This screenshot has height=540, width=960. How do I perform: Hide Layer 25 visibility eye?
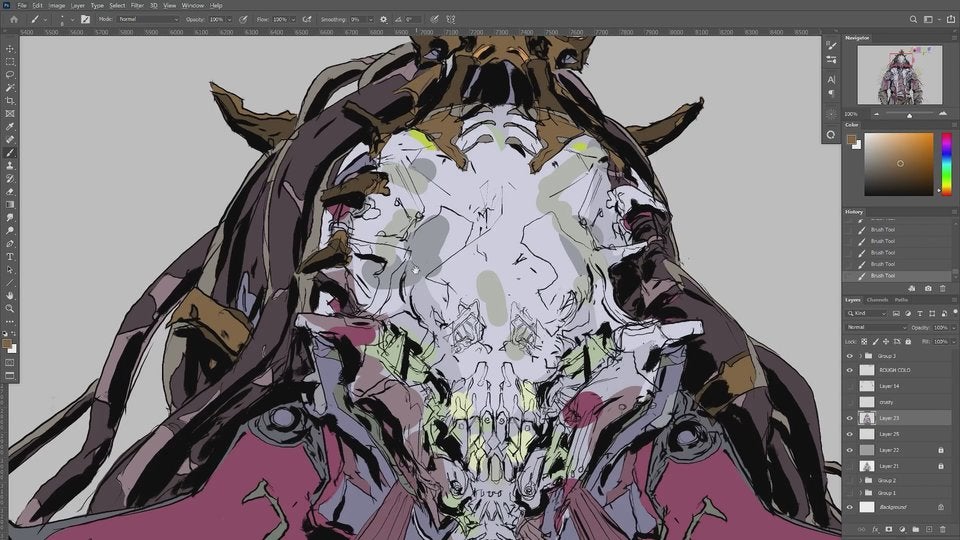pyautogui.click(x=849, y=434)
